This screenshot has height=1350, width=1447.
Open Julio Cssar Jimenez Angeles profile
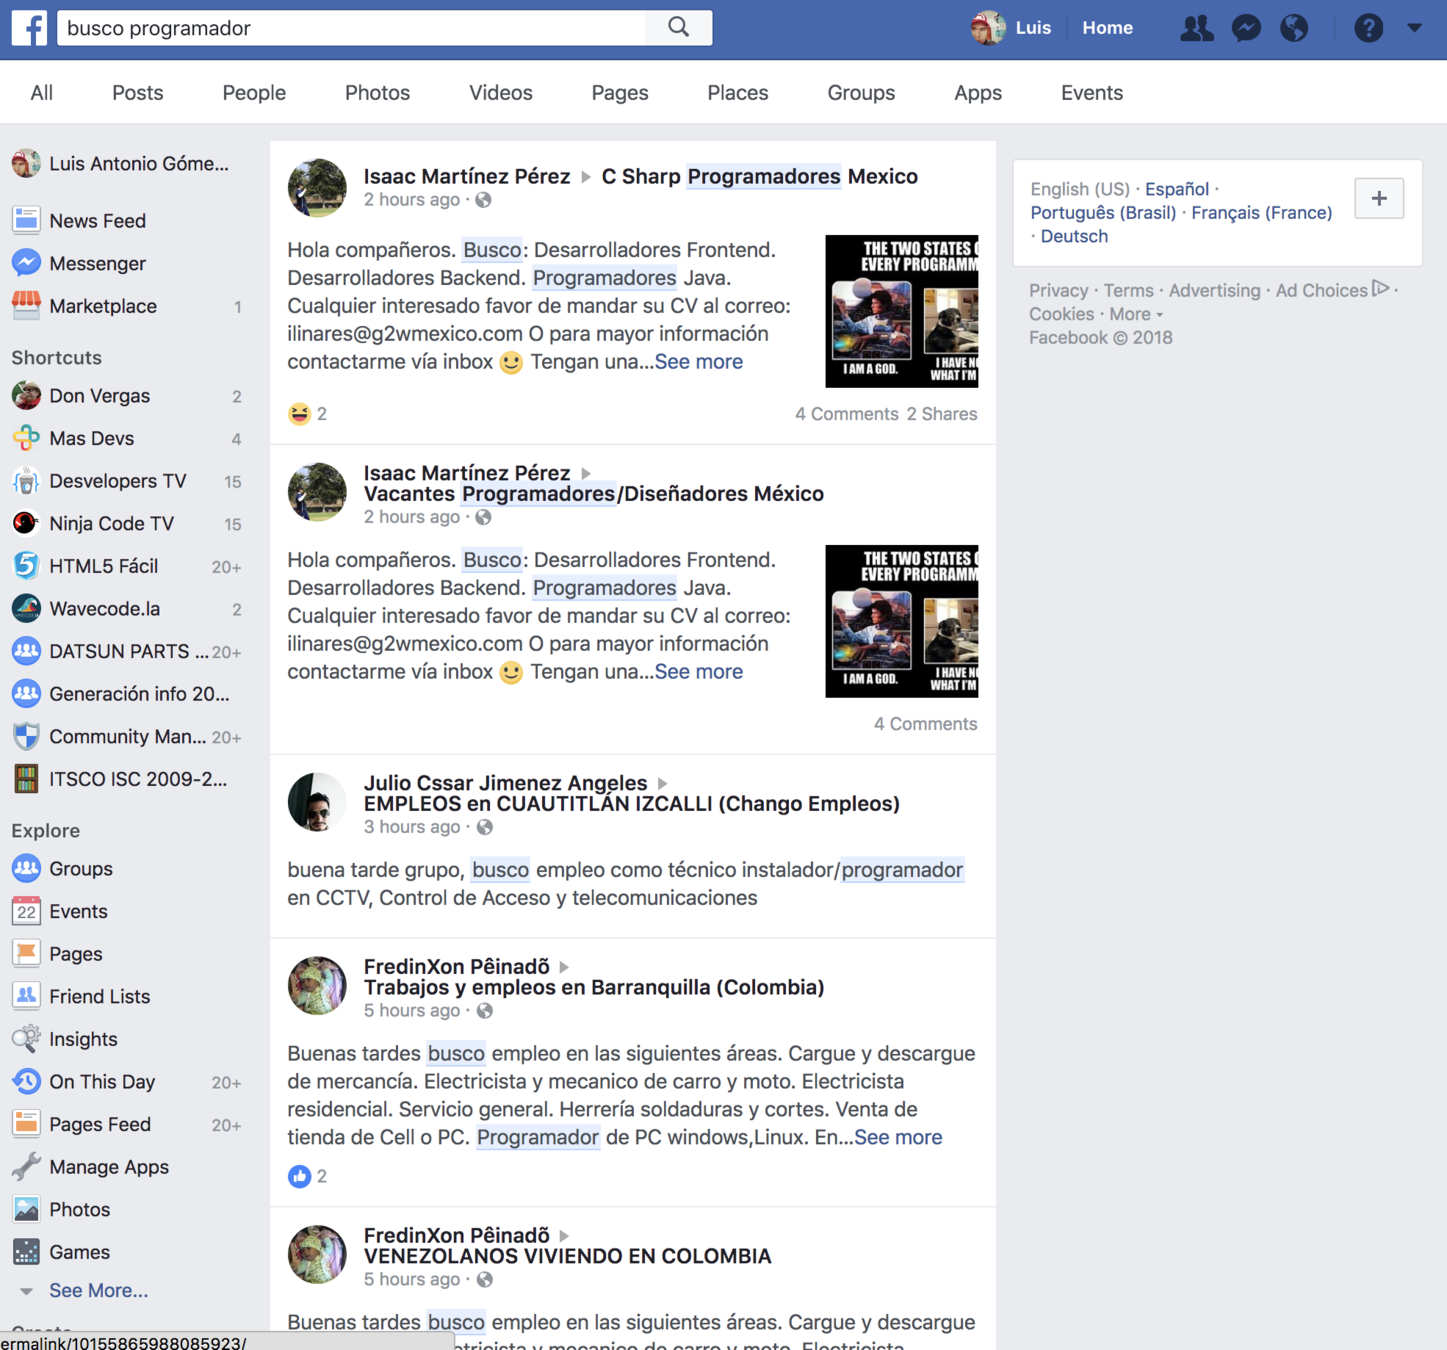505,783
